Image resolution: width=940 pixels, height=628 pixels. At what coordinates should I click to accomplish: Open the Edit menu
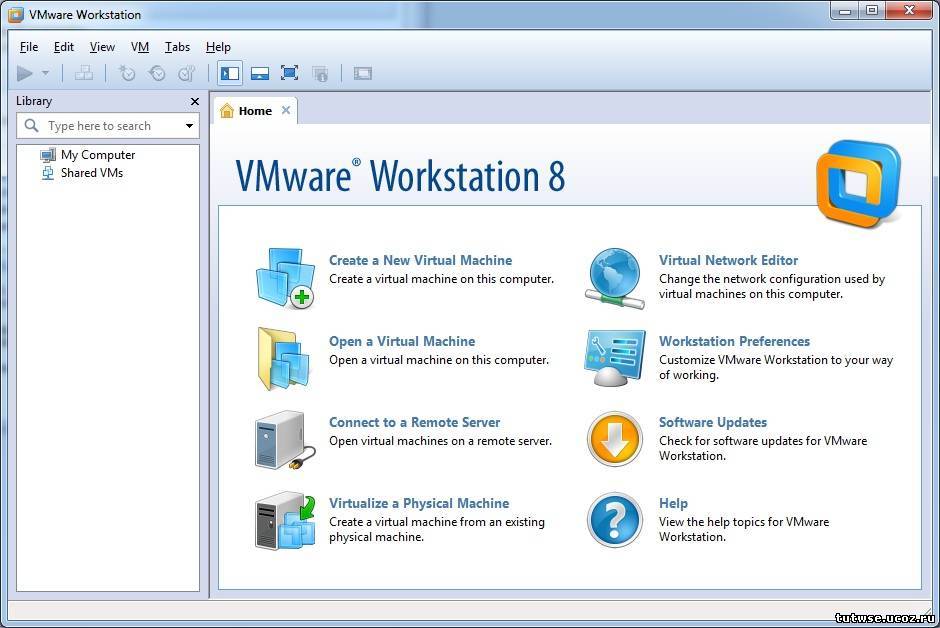coord(64,47)
